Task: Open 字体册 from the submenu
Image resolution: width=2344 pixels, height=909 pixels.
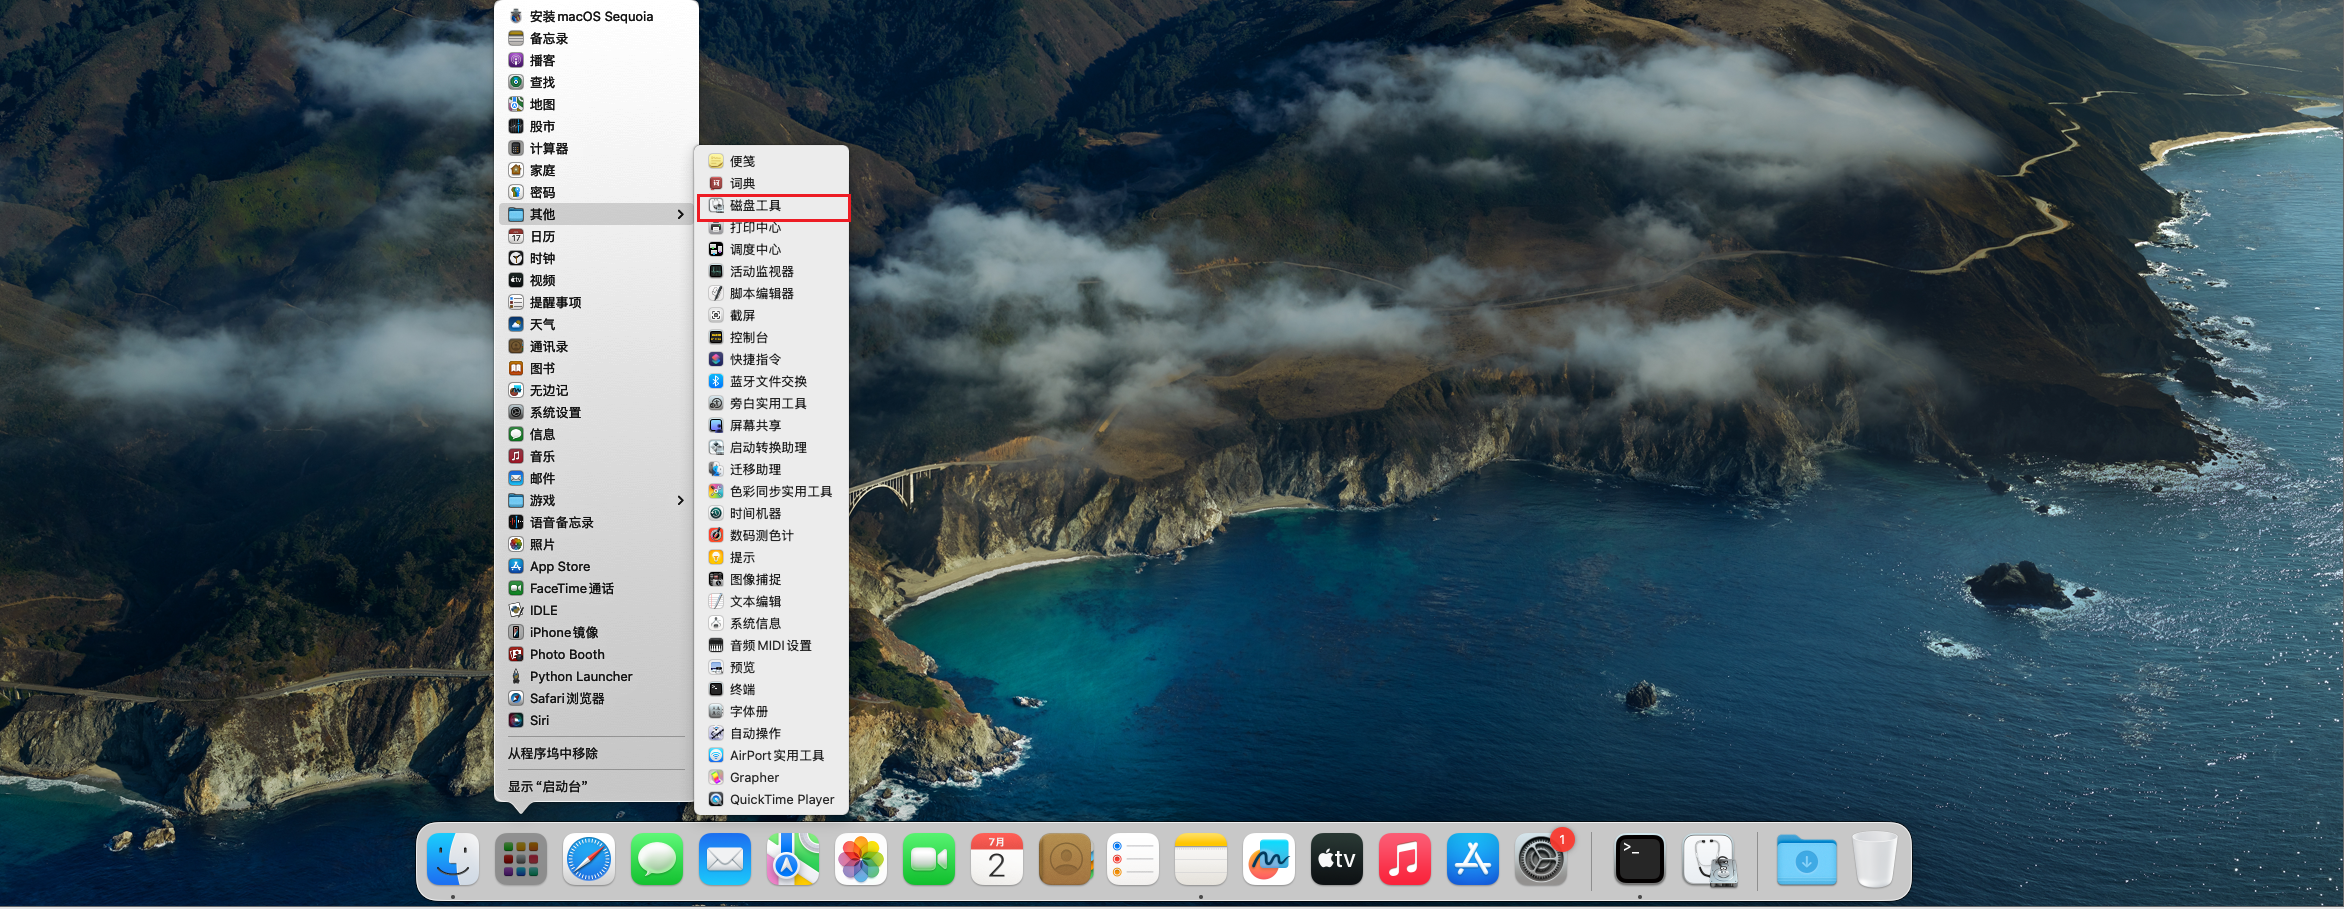Action: coord(773,712)
